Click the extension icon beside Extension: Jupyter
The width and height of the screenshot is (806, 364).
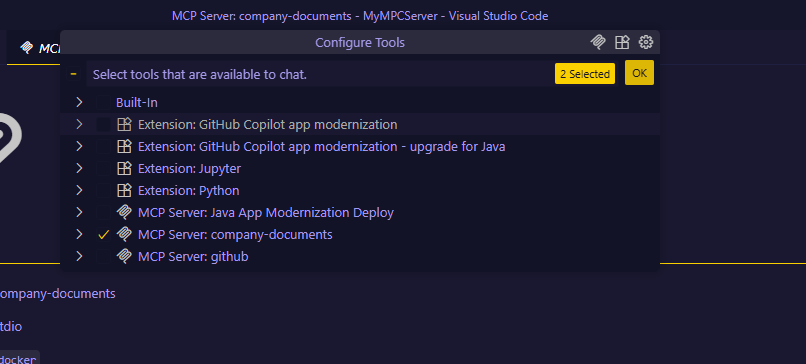click(x=124, y=169)
